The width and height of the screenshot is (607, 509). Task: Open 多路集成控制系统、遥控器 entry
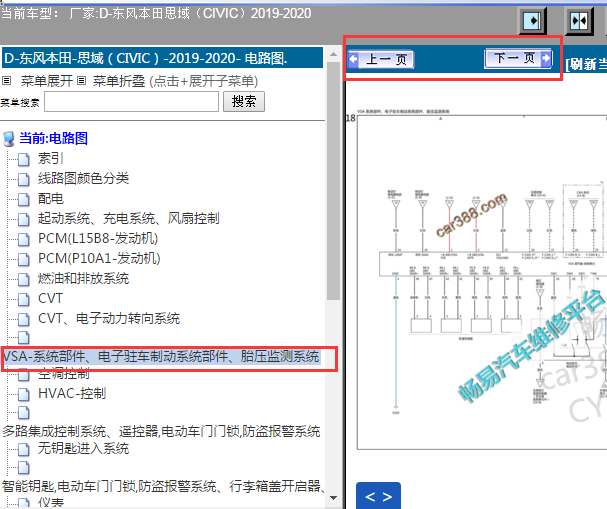161,431
